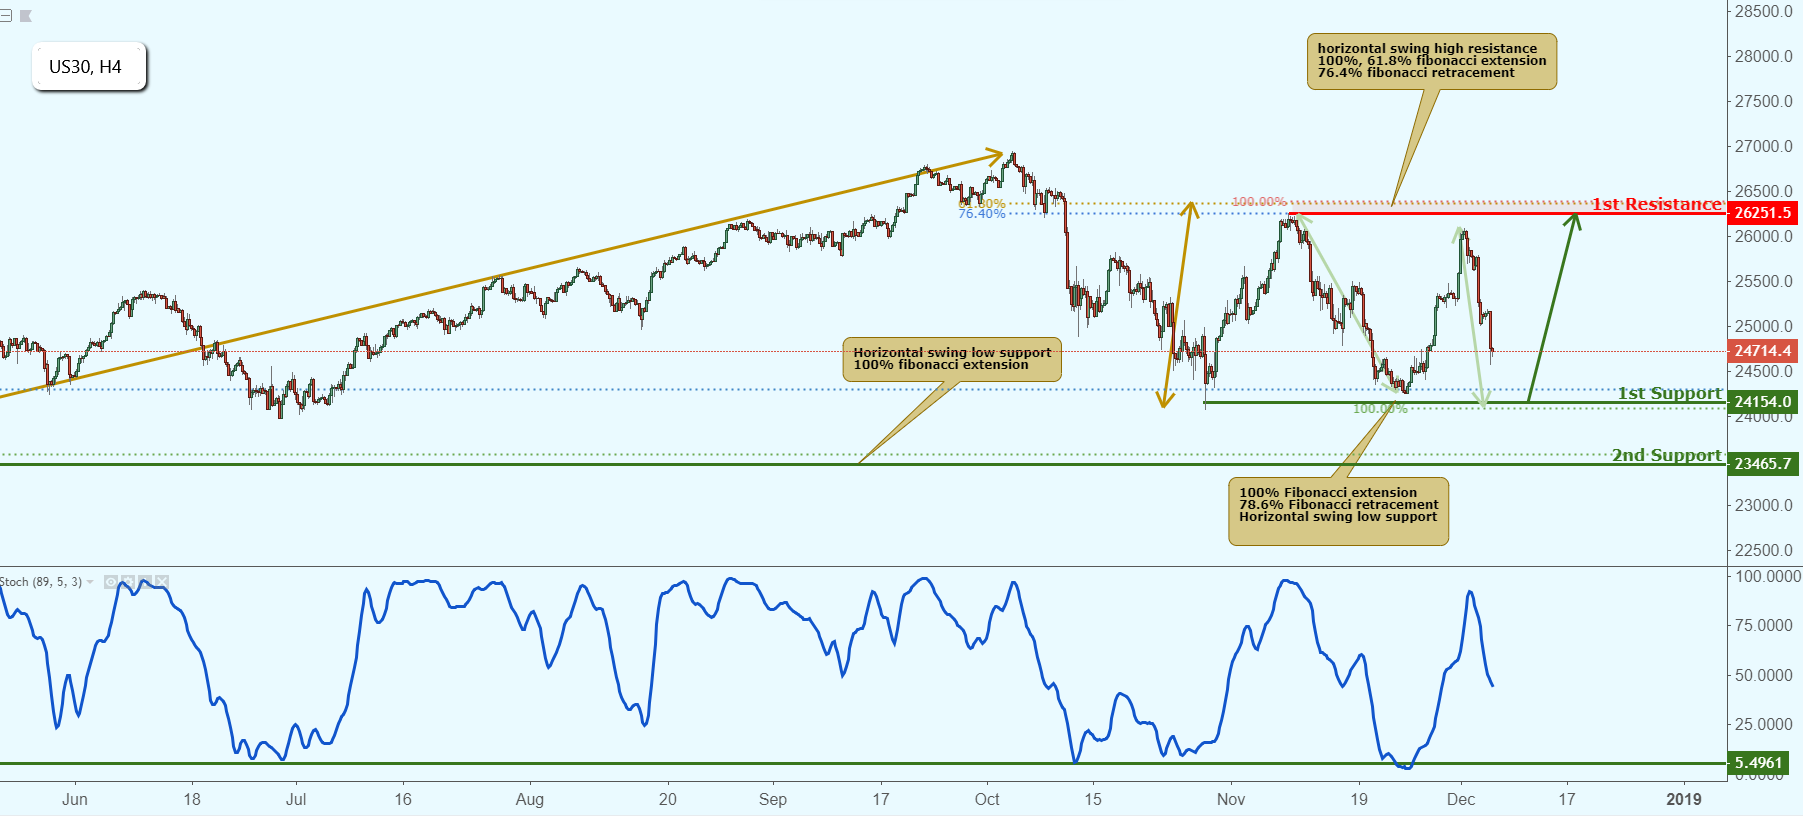Select the 24714.4 current price tag

click(x=1762, y=351)
